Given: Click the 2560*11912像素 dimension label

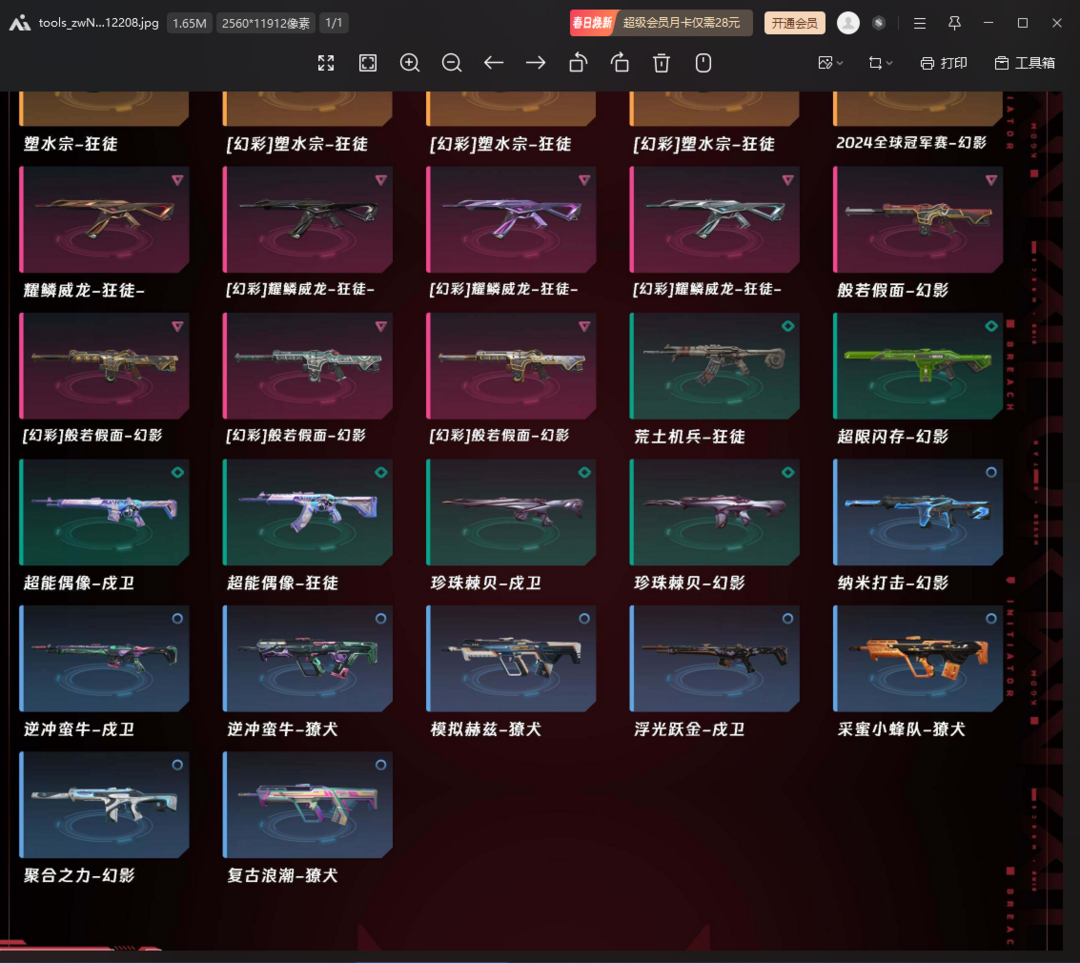Looking at the screenshot, I should coord(266,23).
